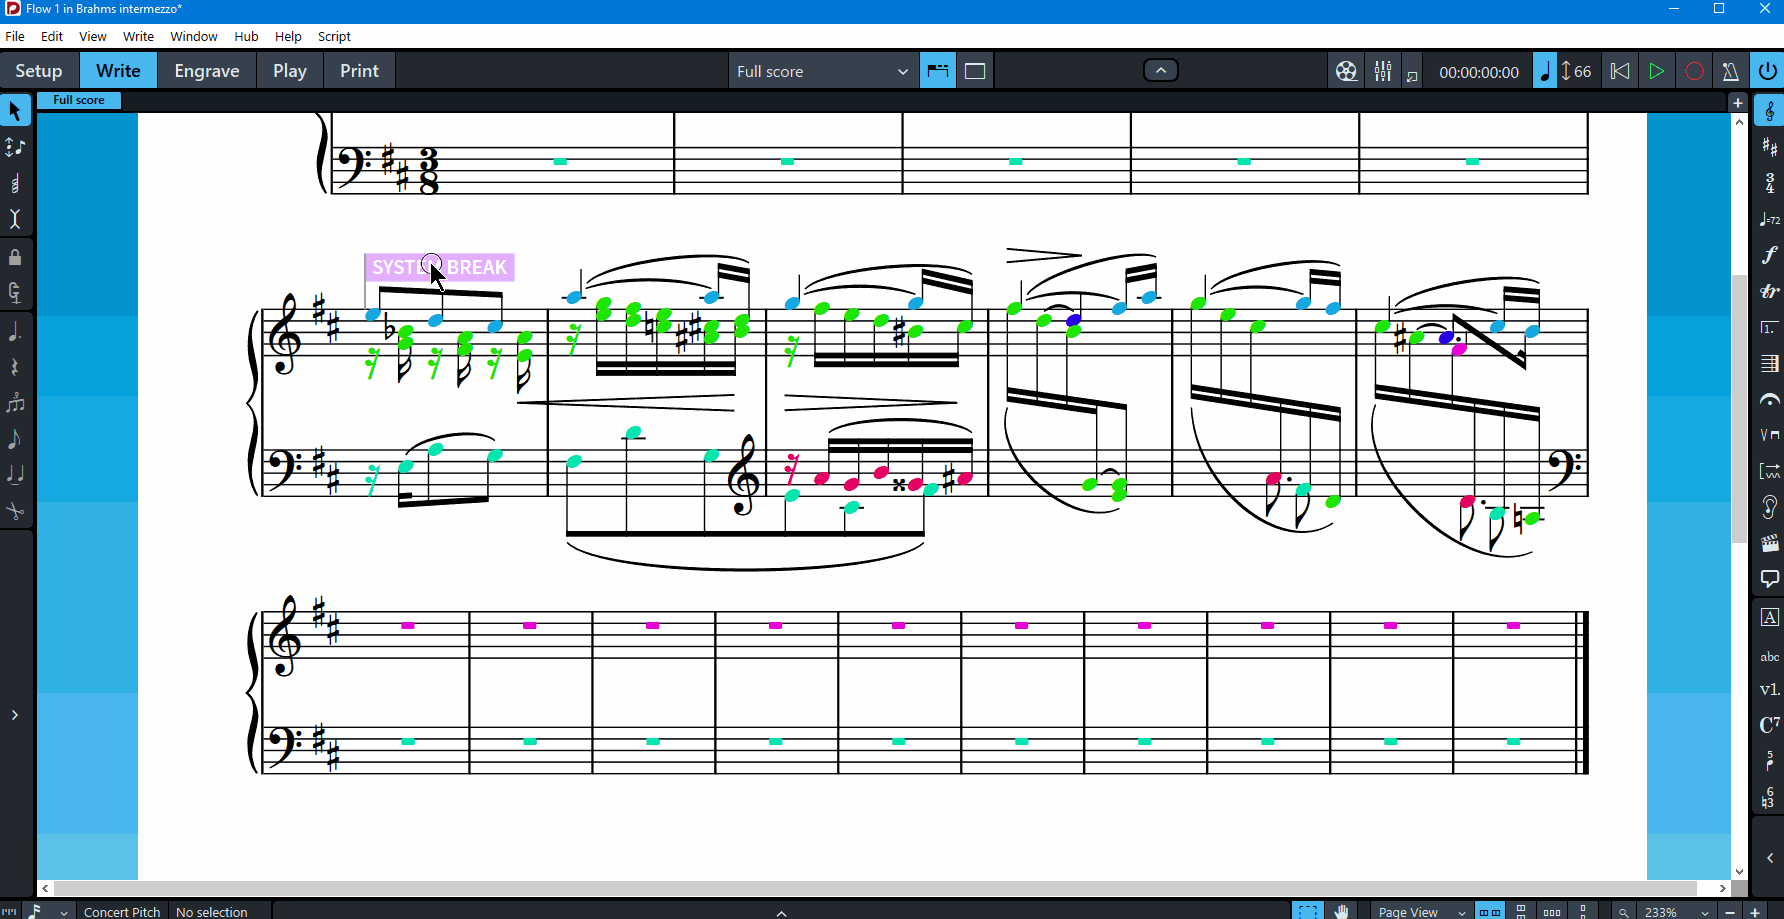Switch to Print mode

coord(359,71)
